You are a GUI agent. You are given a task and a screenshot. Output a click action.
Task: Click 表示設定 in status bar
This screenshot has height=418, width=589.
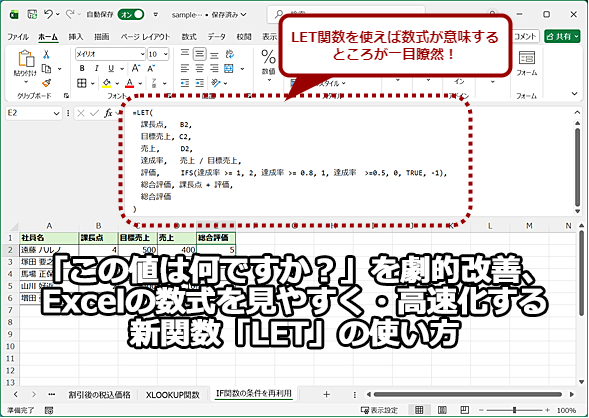tap(379, 410)
